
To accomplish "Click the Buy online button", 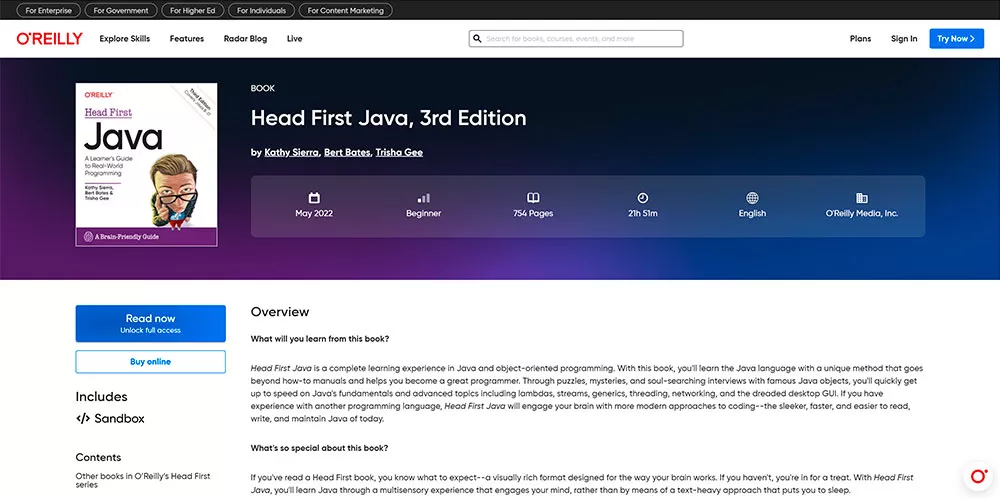I will 151,362.
